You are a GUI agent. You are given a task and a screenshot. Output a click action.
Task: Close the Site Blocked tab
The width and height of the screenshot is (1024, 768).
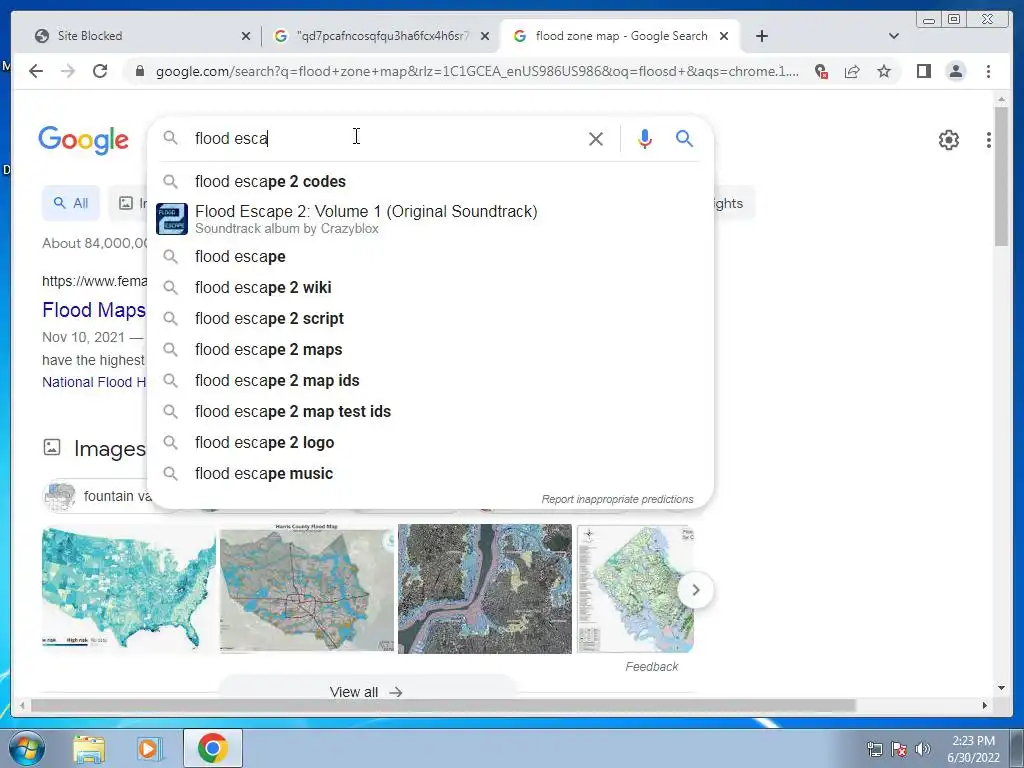(246, 37)
